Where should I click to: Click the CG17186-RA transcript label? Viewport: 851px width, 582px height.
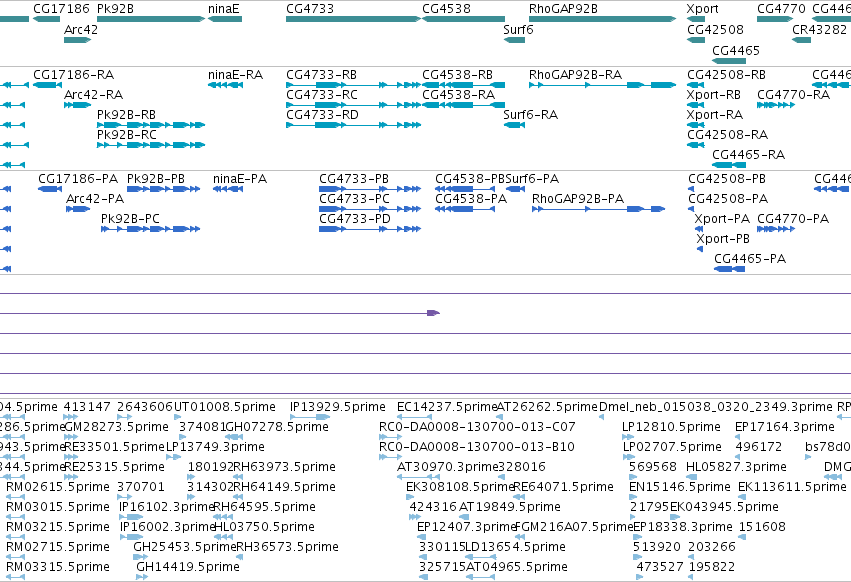pyautogui.click(x=73, y=74)
